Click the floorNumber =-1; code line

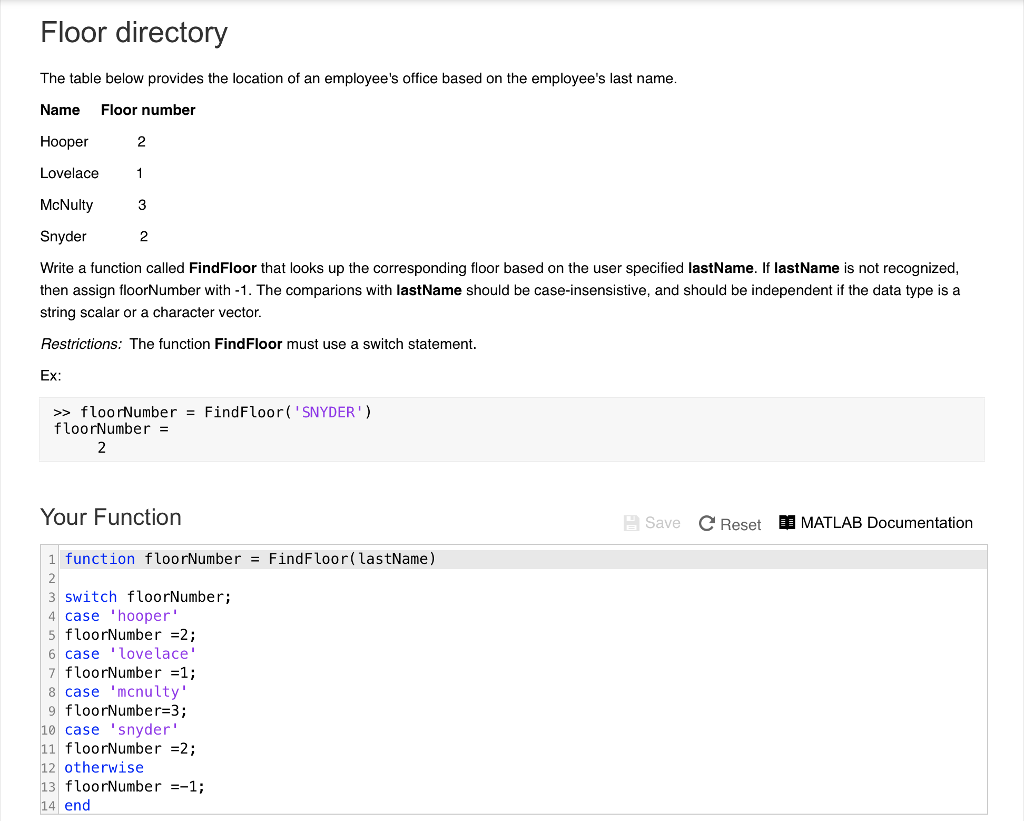(135, 787)
